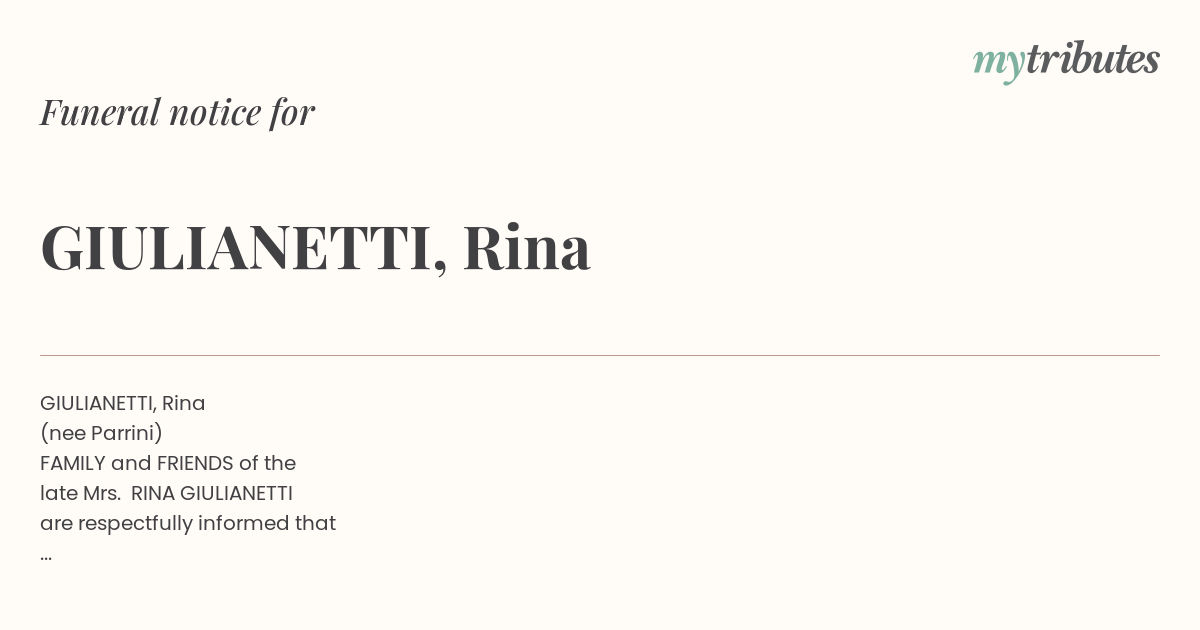Click "Rina" in the large bold heading

click(x=526, y=247)
